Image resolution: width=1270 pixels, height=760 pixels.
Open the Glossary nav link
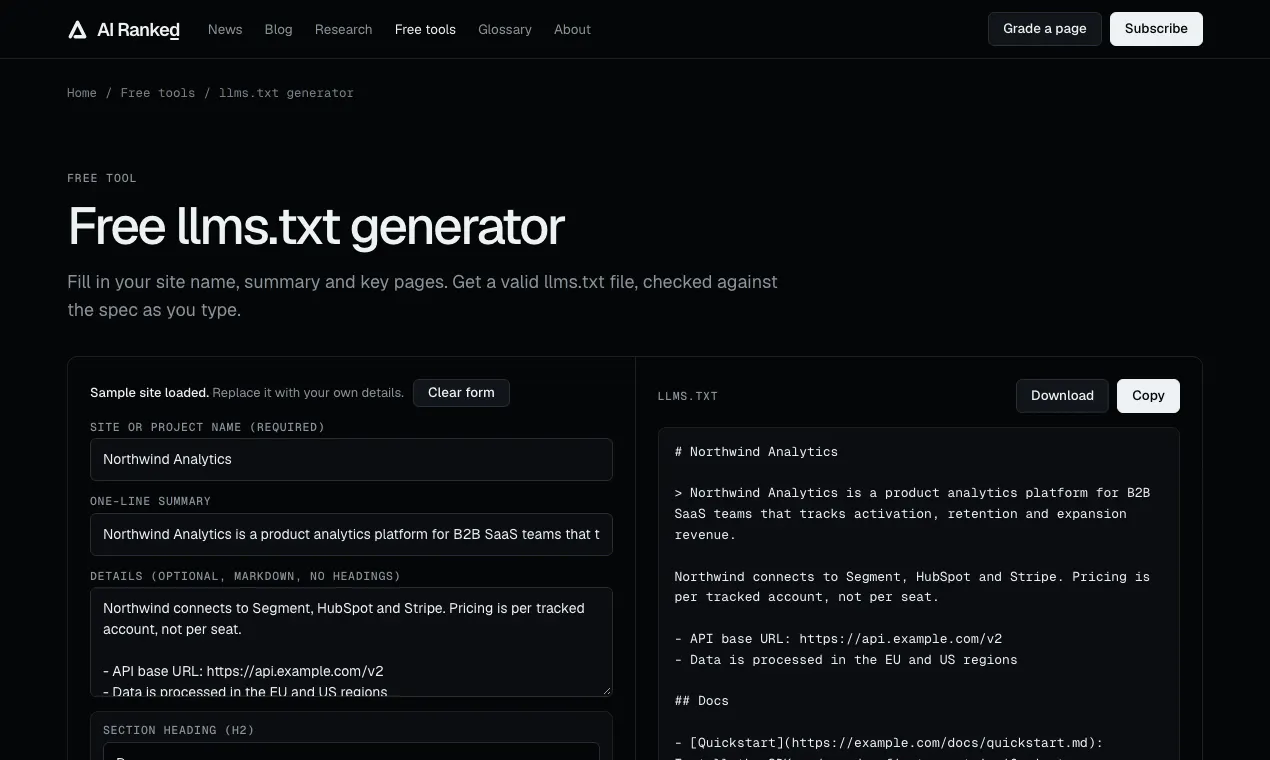(505, 29)
